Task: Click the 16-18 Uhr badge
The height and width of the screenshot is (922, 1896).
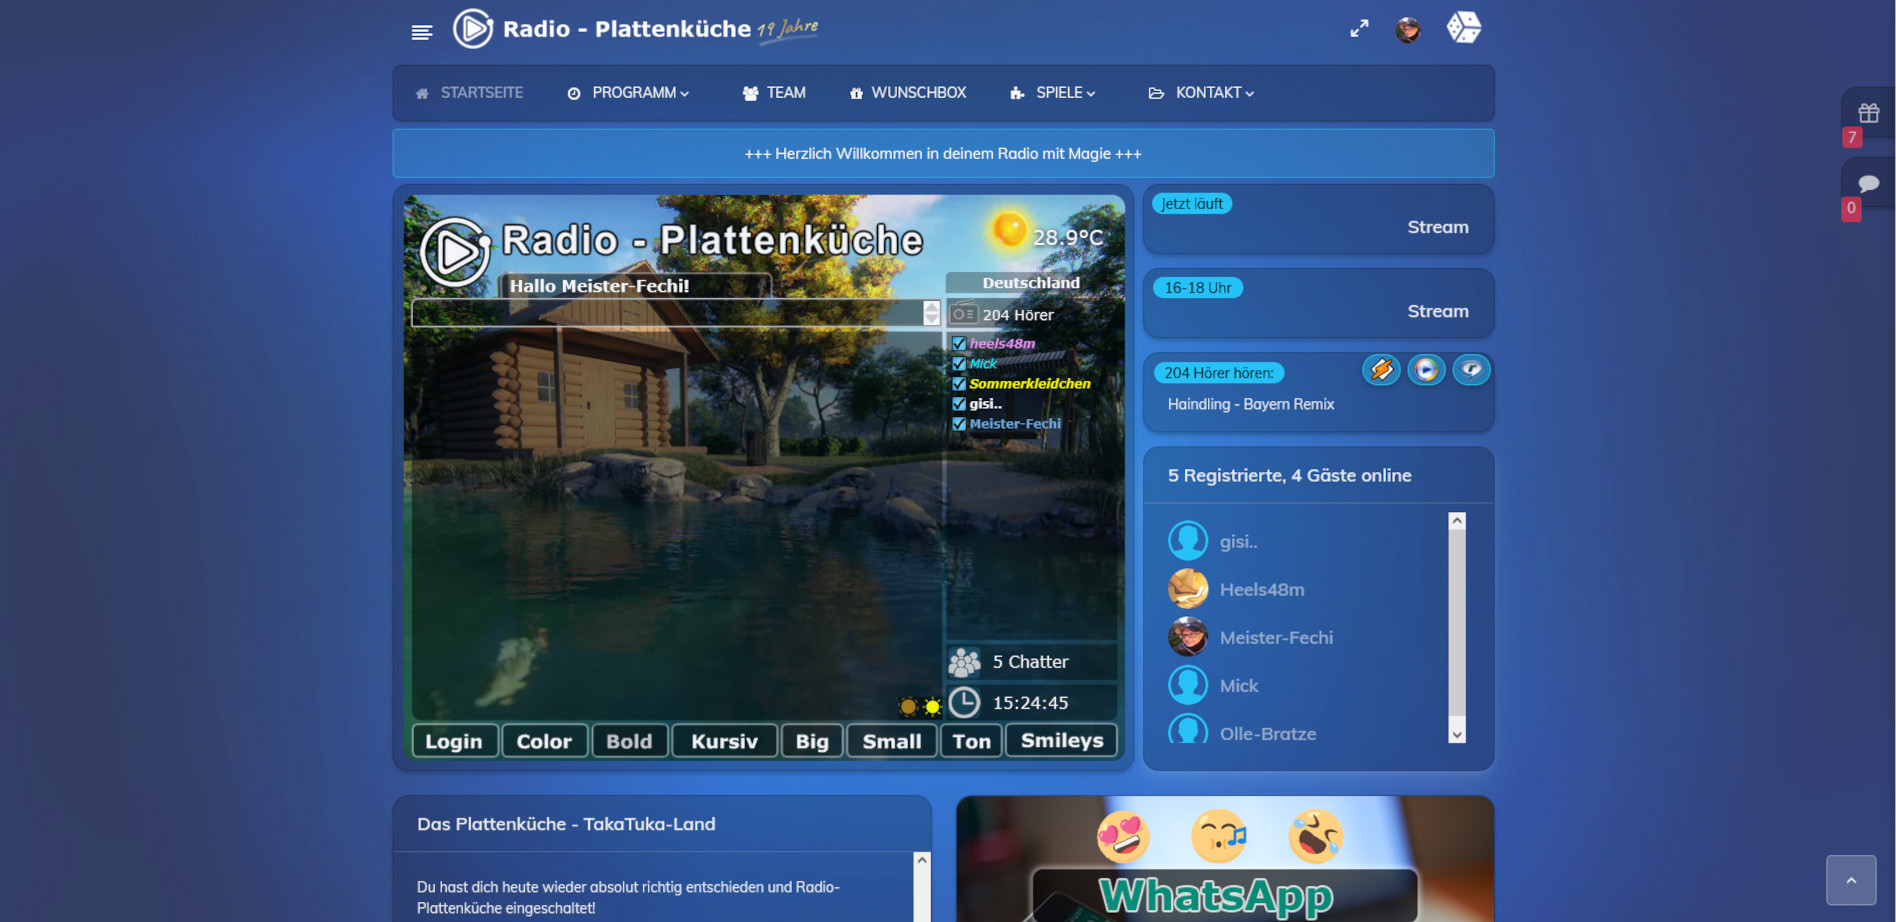Action: [1198, 288]
